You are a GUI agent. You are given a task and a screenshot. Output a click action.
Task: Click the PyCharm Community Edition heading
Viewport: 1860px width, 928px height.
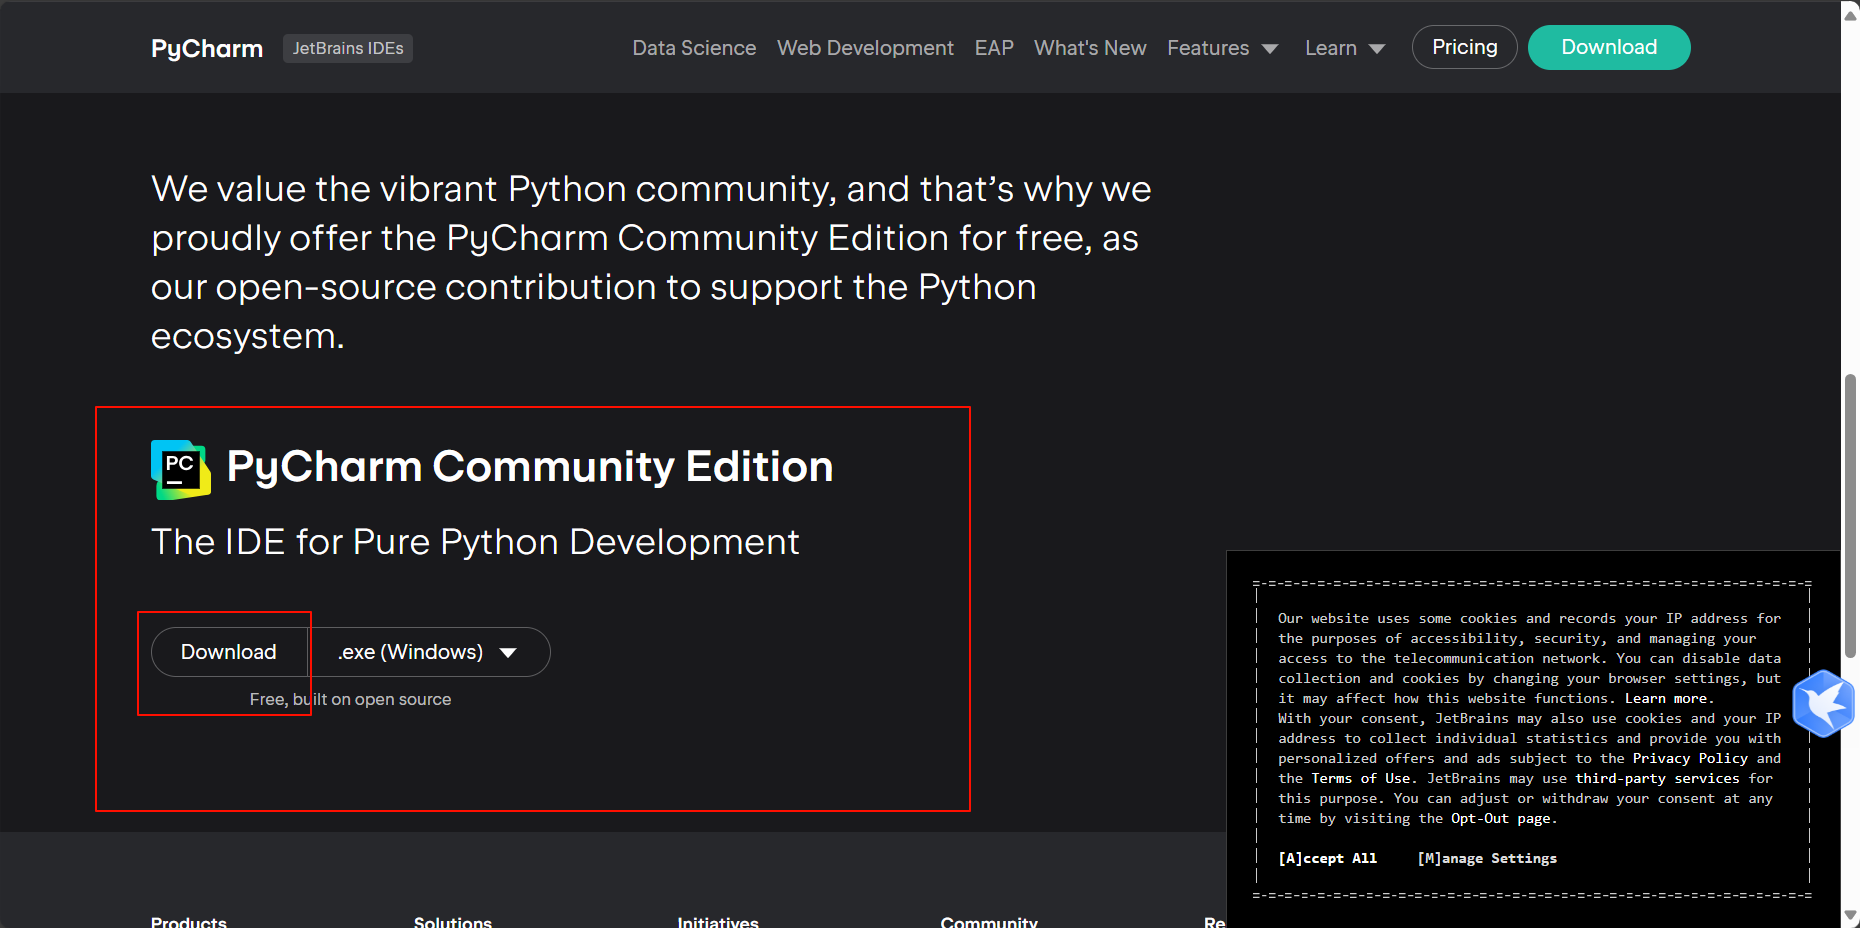(x=530, y=467)
